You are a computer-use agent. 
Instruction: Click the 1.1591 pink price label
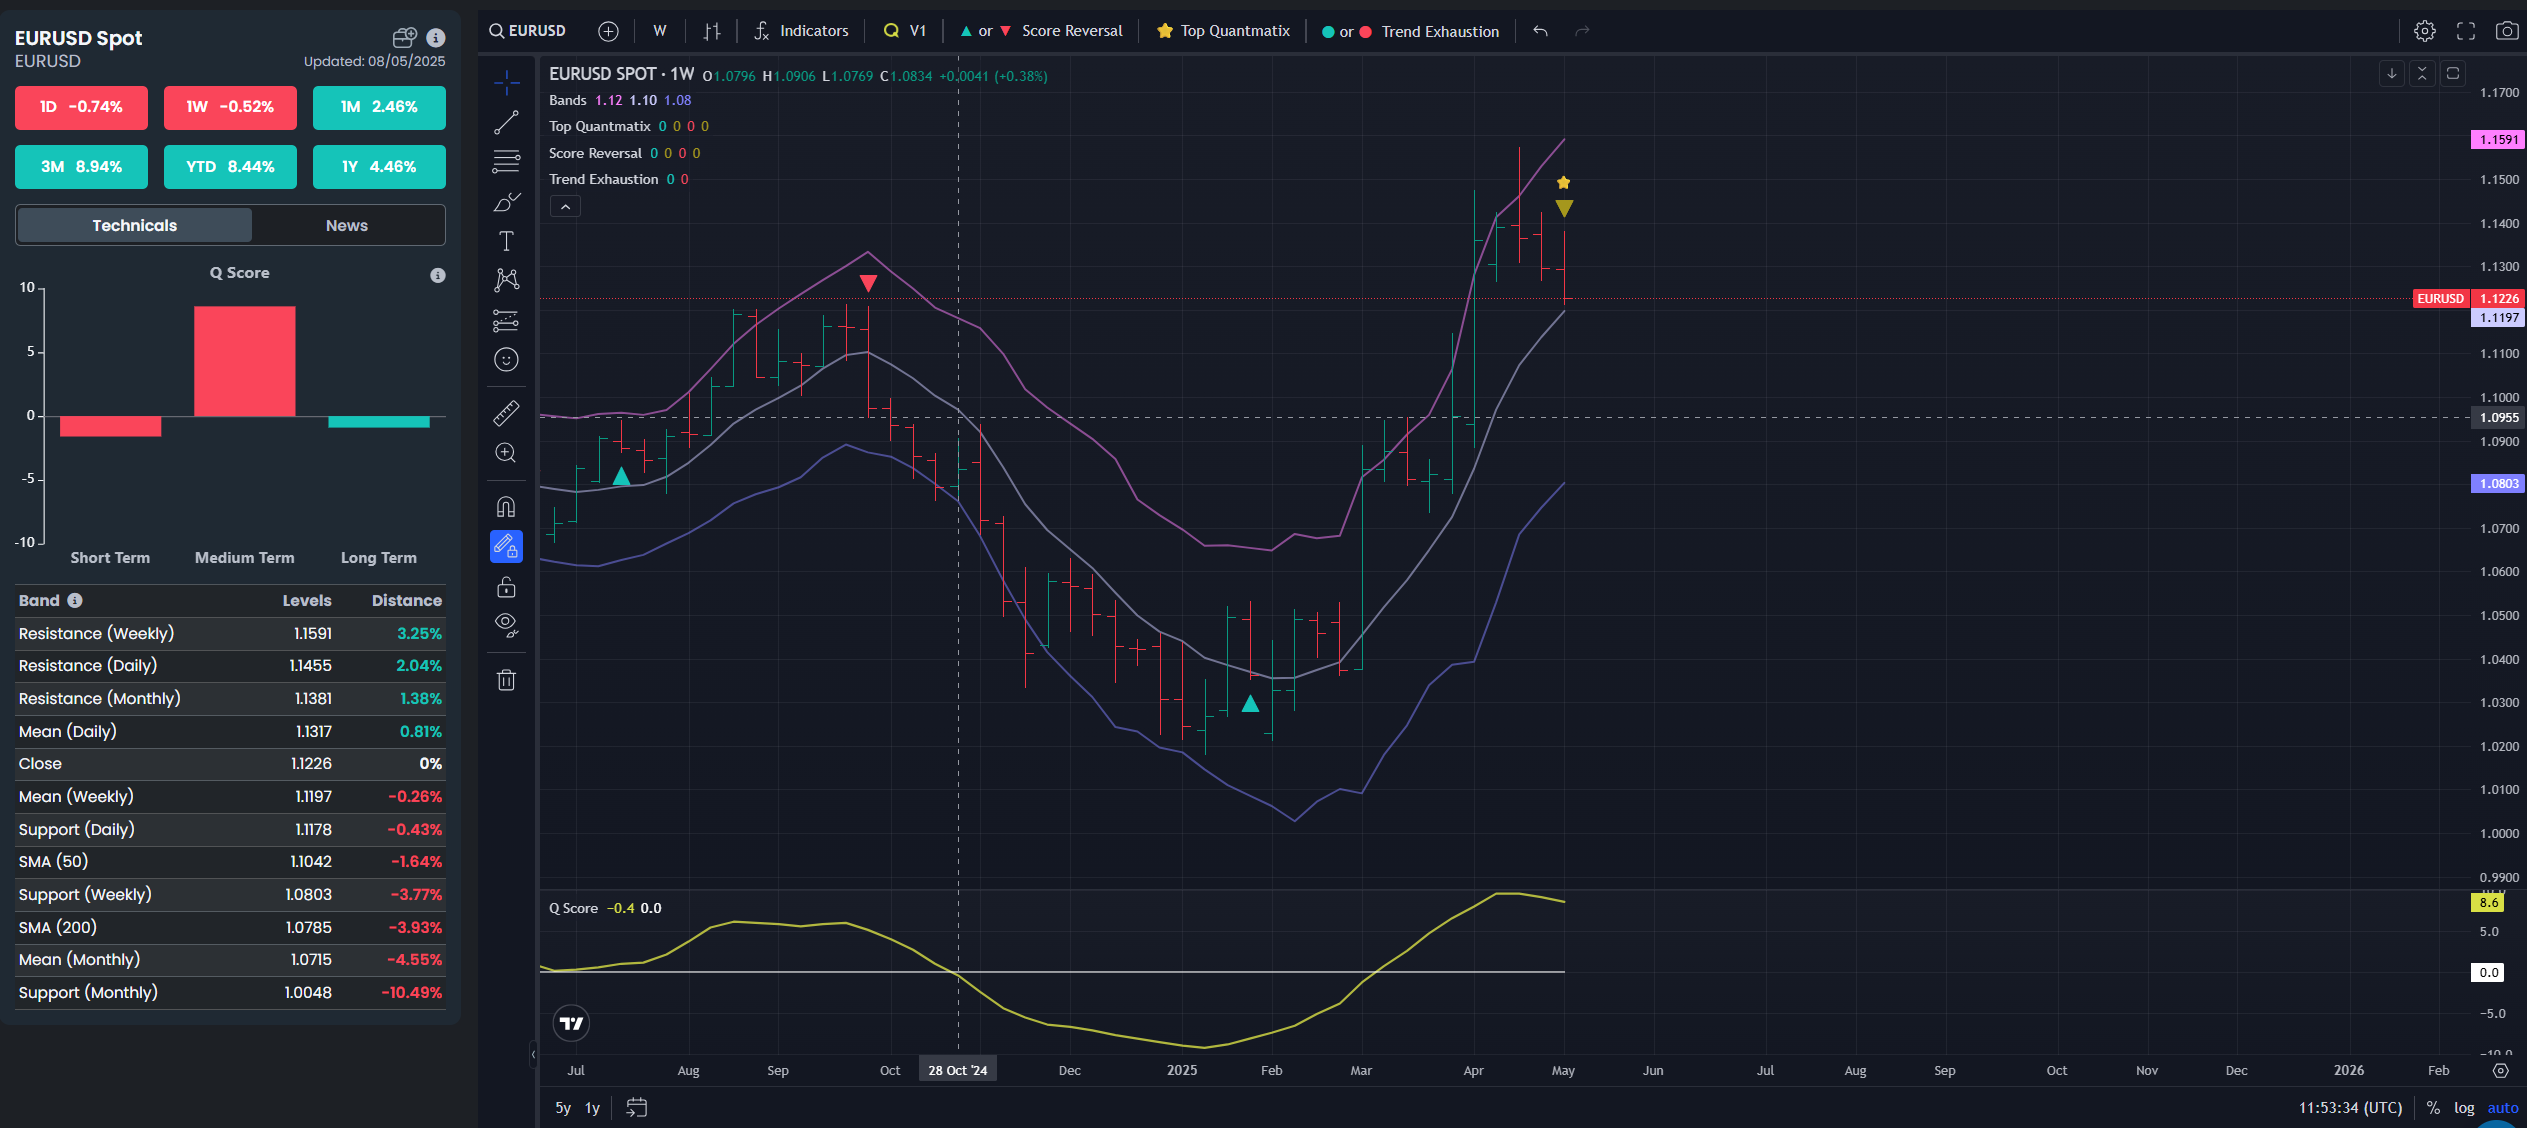tap(2497, 140)
